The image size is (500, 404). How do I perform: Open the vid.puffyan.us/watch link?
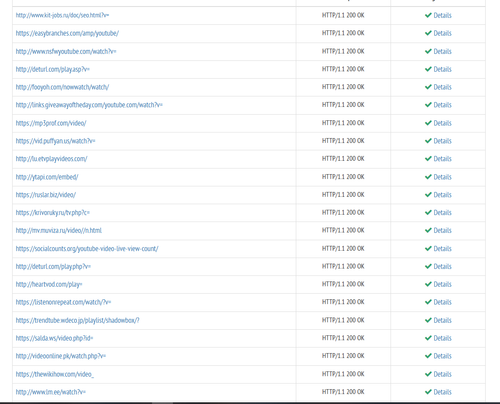pyautogui.click(x=55, y=141)
